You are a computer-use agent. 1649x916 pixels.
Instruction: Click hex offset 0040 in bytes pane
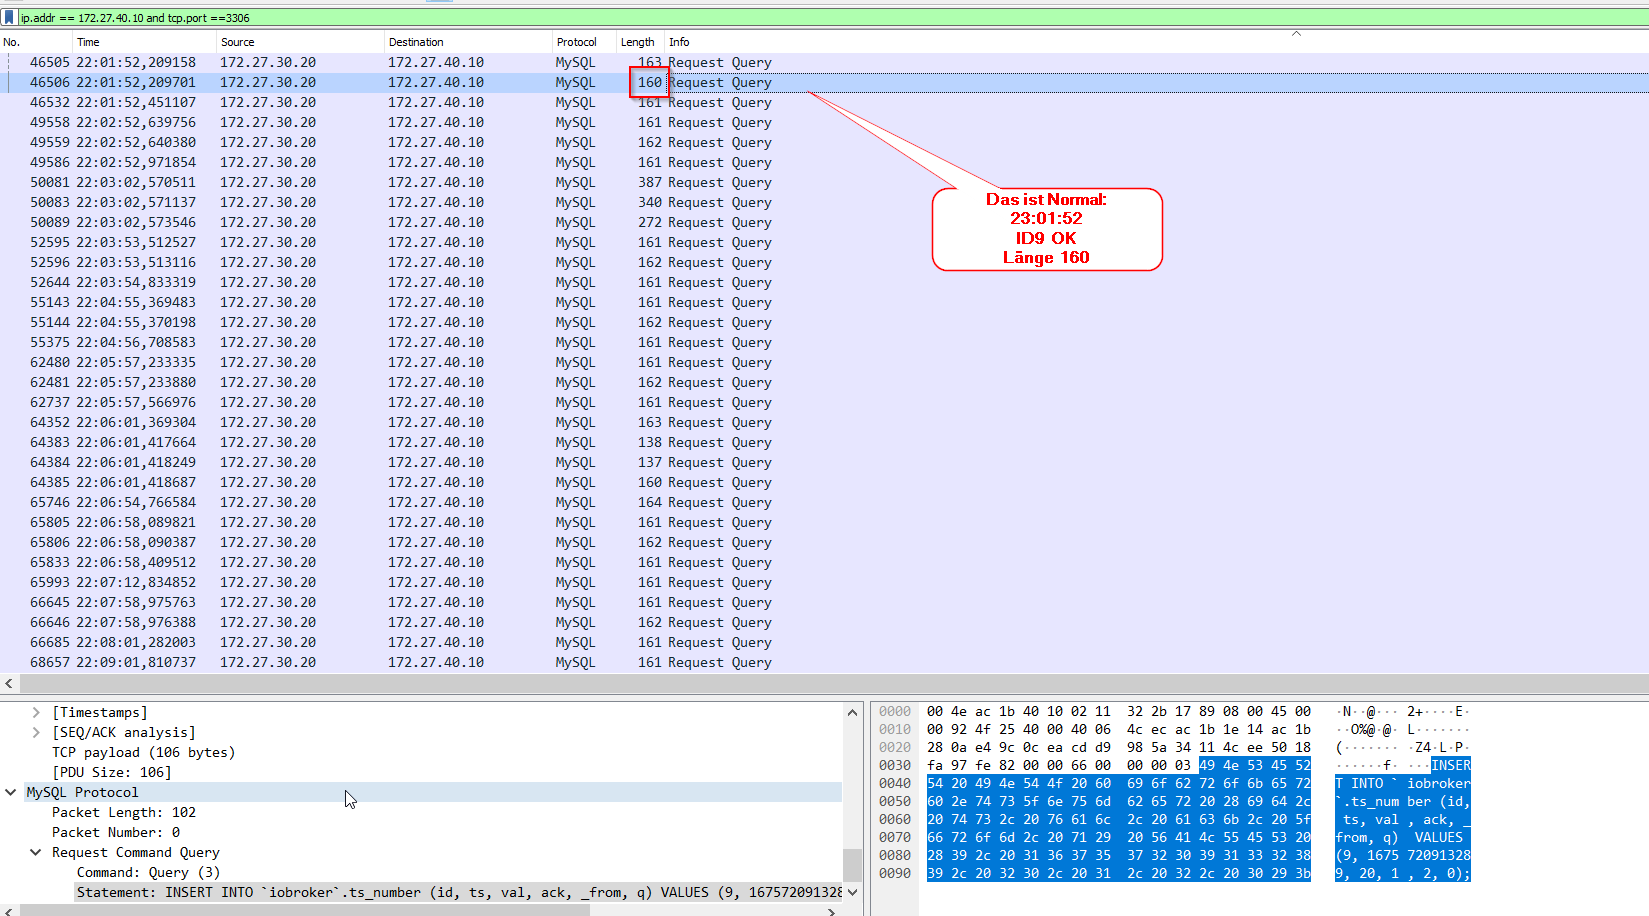point(895,784)
